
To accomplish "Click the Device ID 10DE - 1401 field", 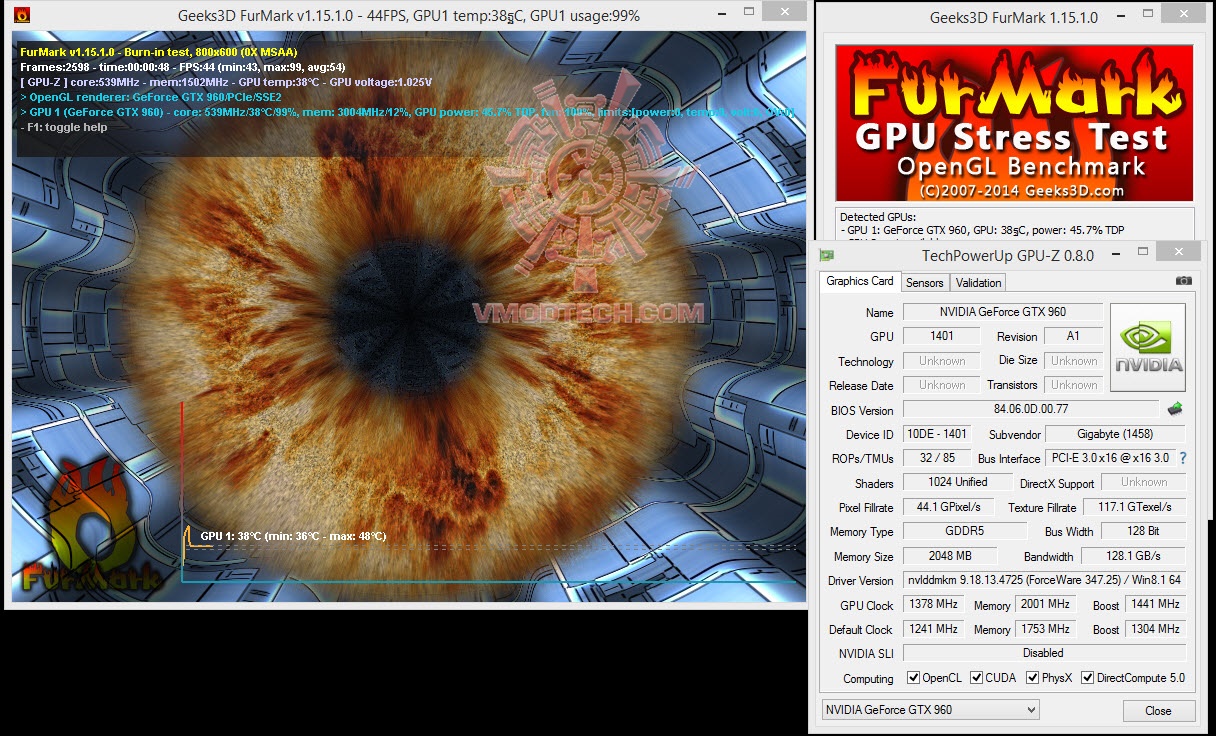I will 936,434.
